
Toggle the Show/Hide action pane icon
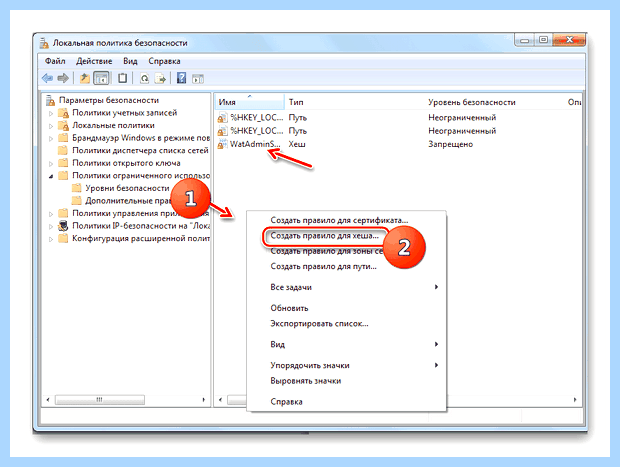click(198, 79)
